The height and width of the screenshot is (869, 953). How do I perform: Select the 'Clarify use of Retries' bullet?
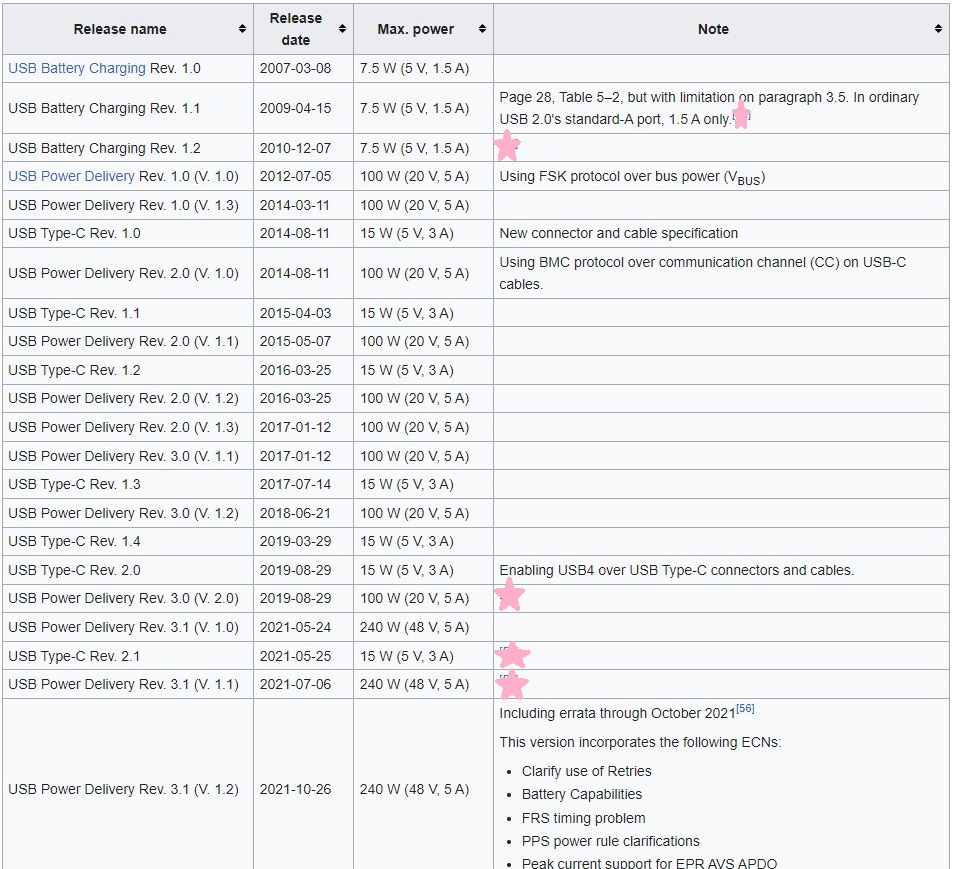587,771
